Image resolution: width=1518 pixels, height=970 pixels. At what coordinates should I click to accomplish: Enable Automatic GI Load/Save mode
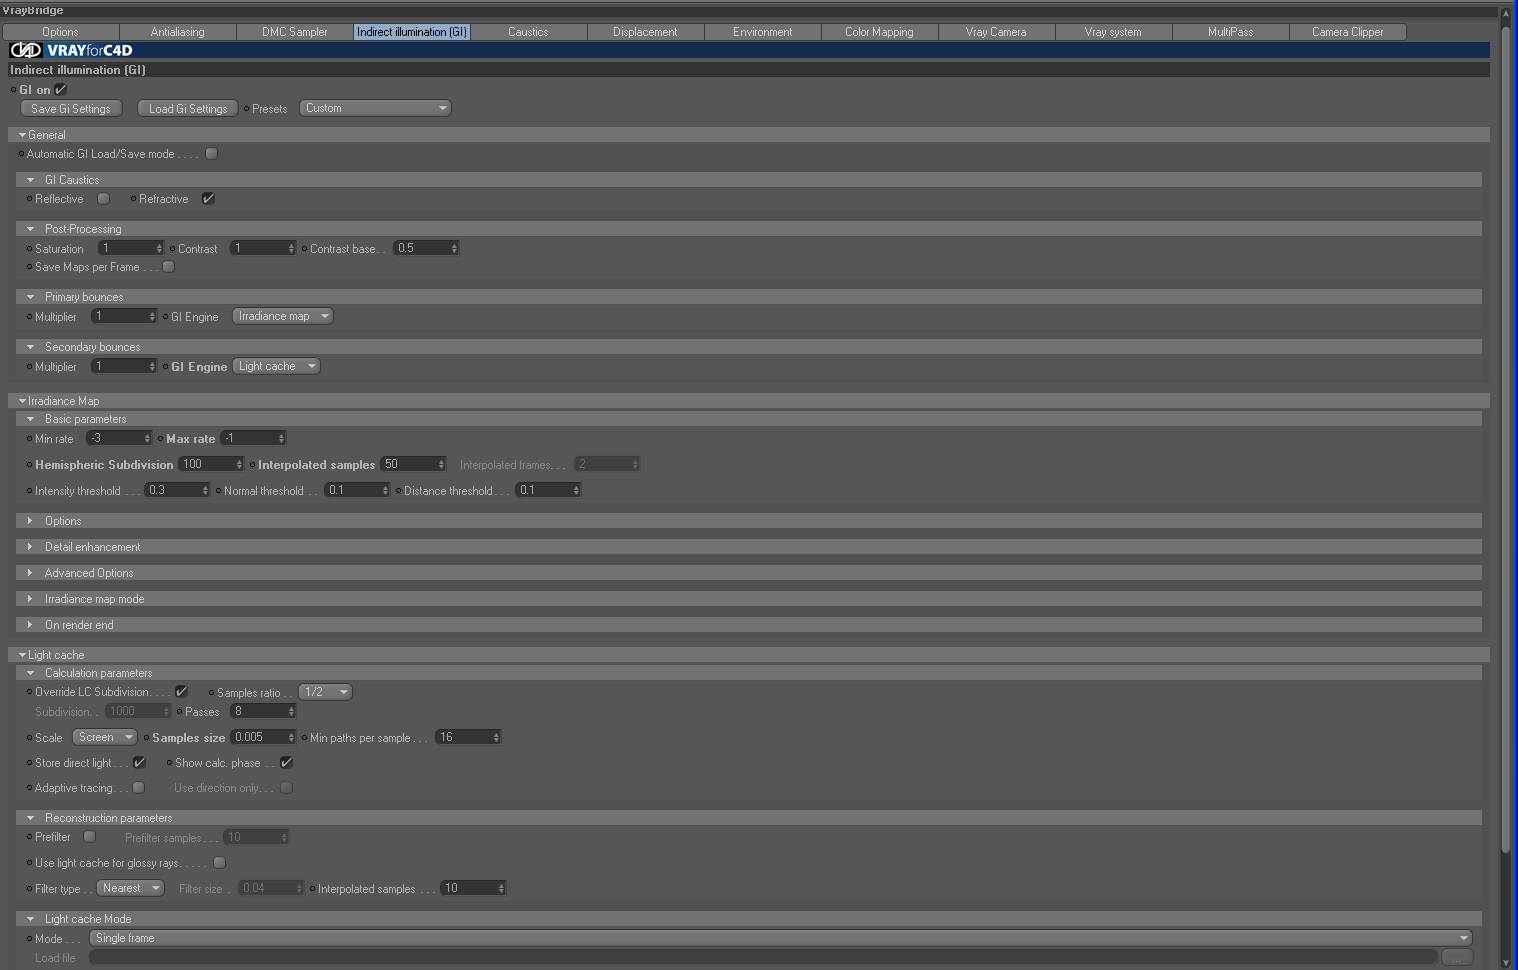click(211, 153)
